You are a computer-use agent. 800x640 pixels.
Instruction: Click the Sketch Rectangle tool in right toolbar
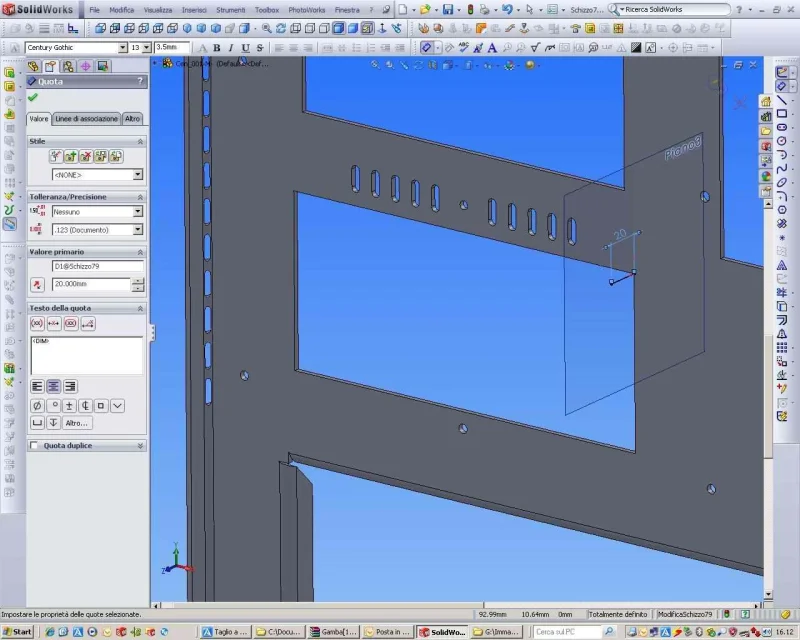782,114
